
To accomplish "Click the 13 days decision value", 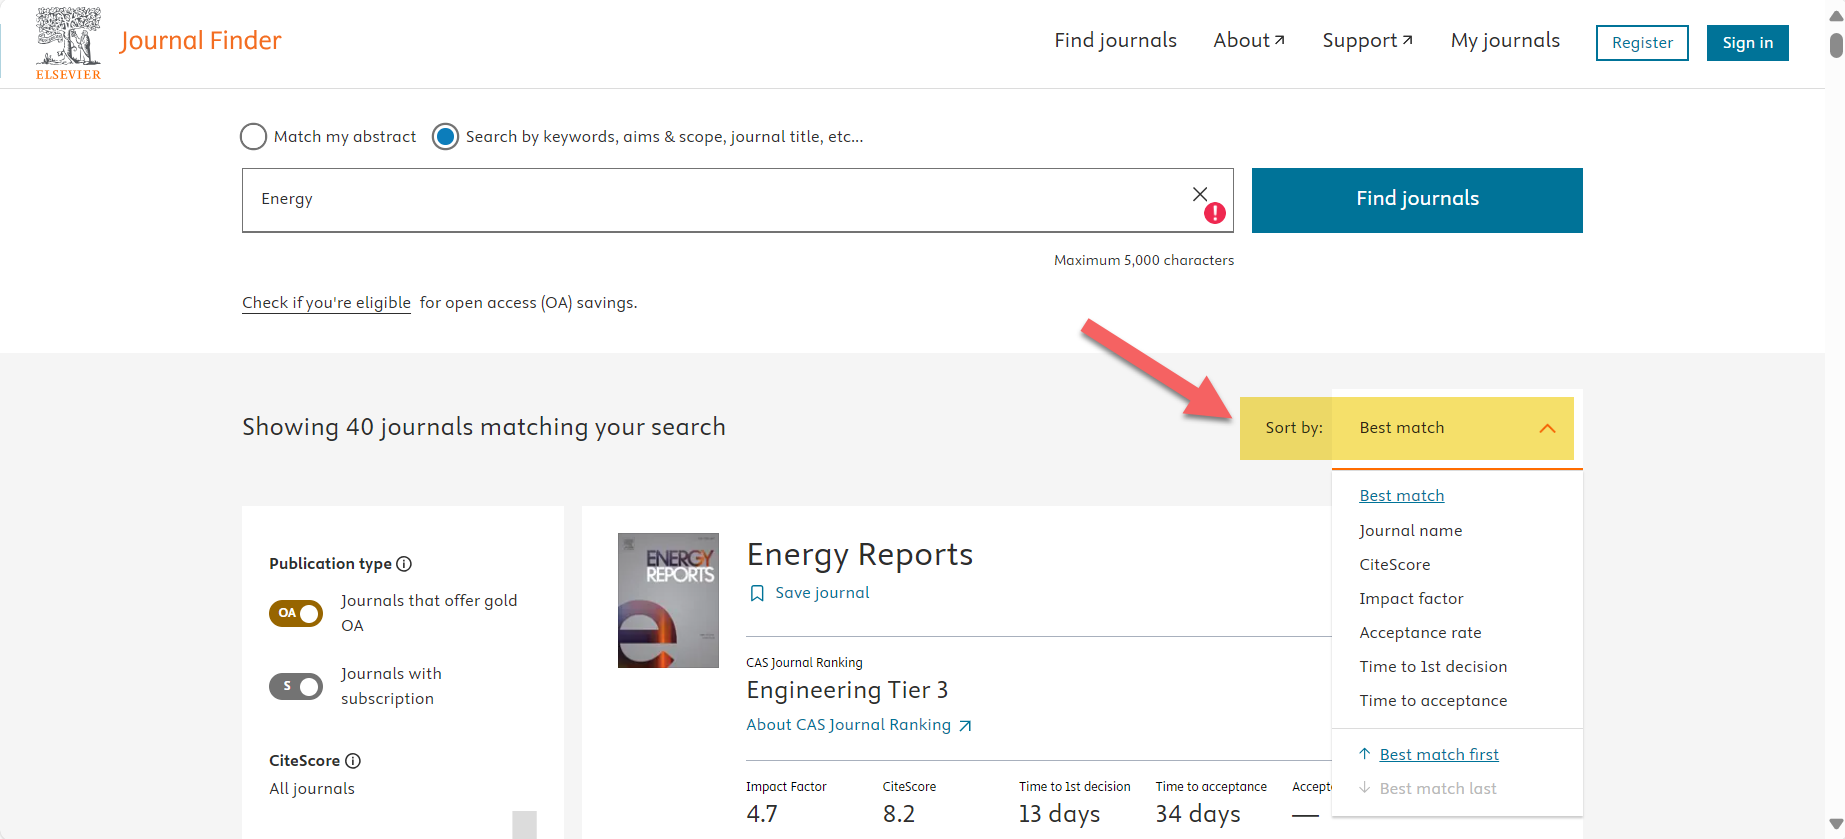I will coord(1059,814).
